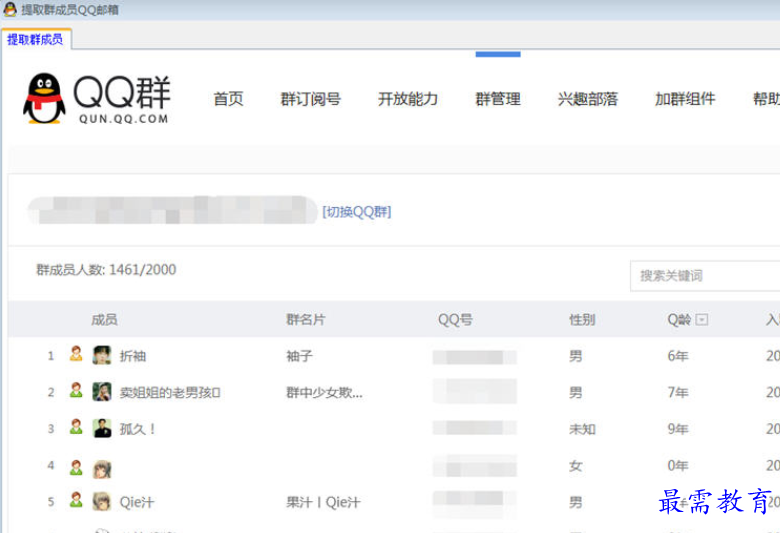Open 加群组件 navigation item
Image resolution: width=780 pixels, height=533 pixels.
[685, 99]
